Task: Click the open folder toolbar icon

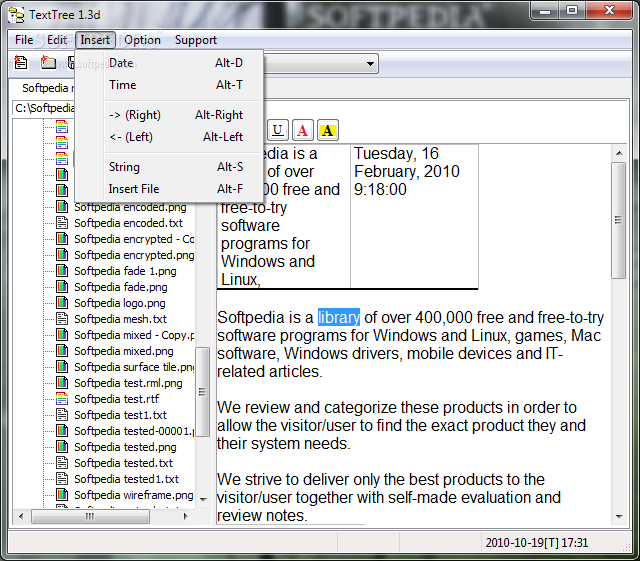Action: (48, 62)
